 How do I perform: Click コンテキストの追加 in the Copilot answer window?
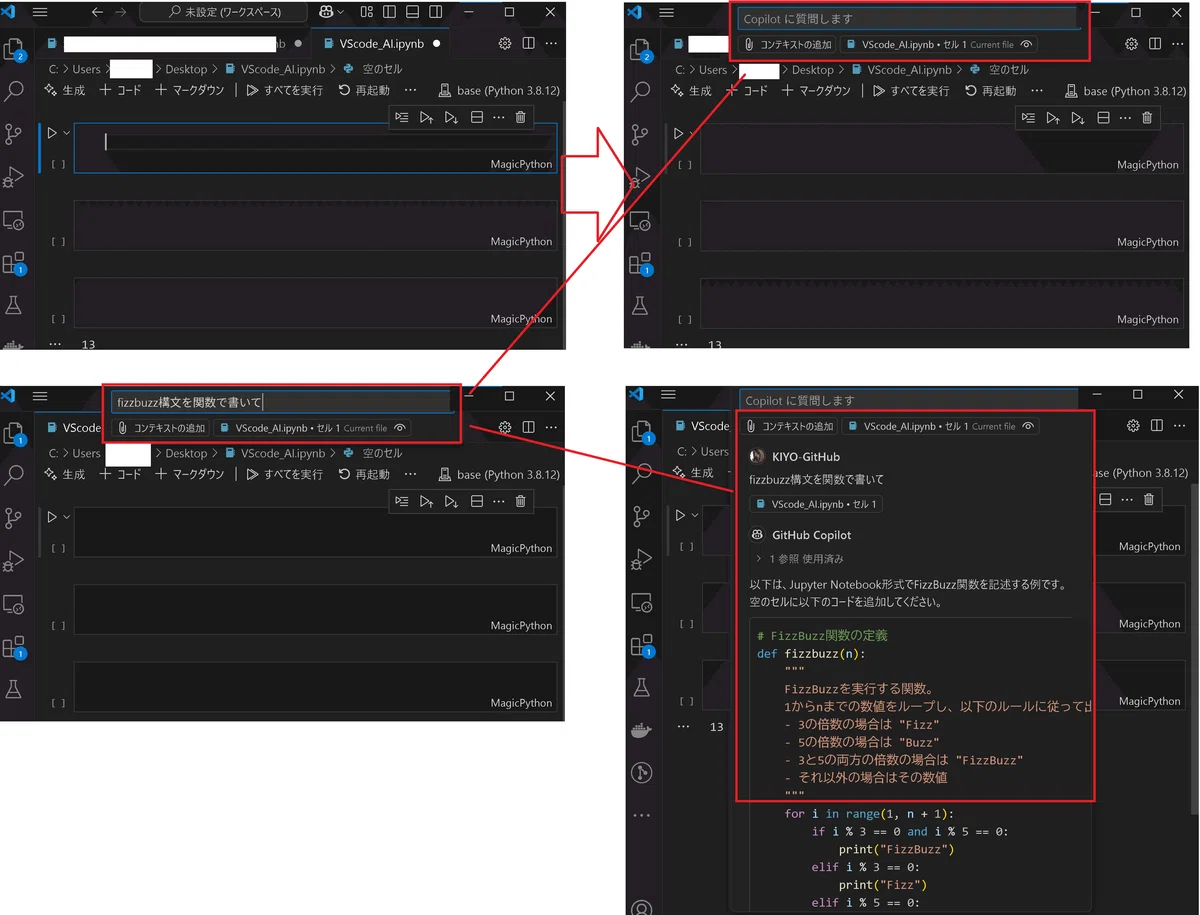(789, 426)
